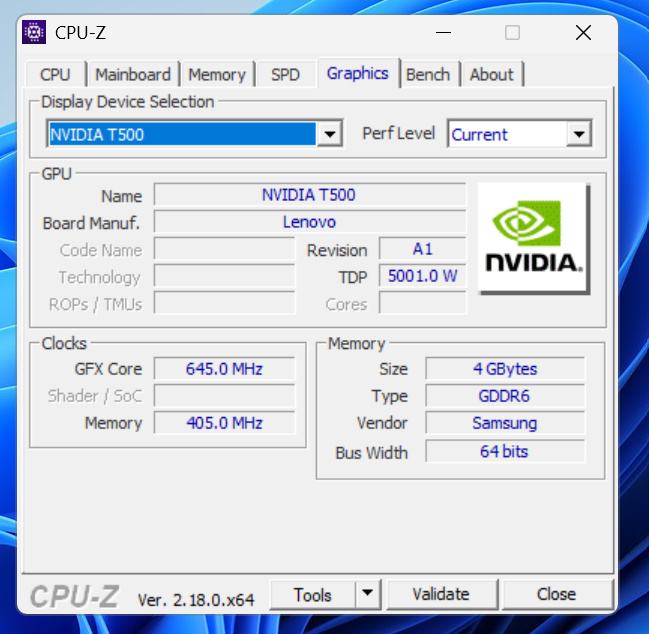The width and height of the screenshot is (649, 634).
Task: Expand the Perf Level dropdown arrow
Action: (x=579, y=134)
